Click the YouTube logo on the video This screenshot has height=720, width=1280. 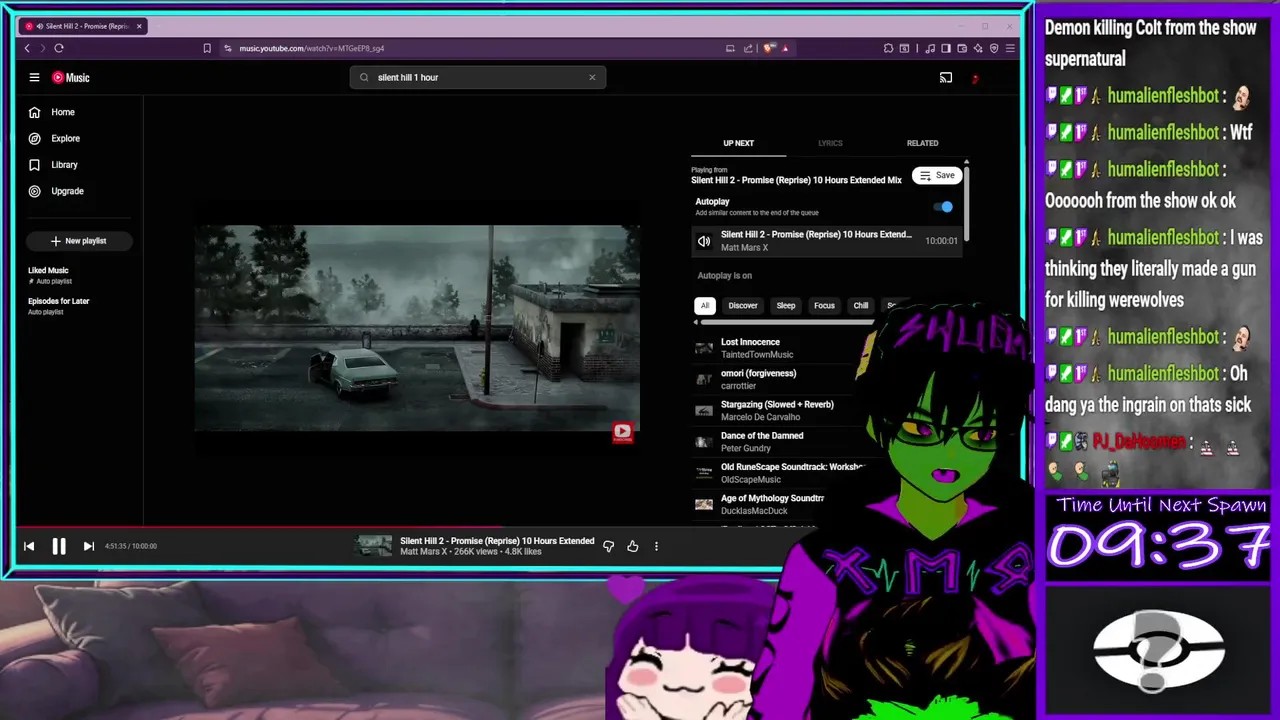point(622,432)
